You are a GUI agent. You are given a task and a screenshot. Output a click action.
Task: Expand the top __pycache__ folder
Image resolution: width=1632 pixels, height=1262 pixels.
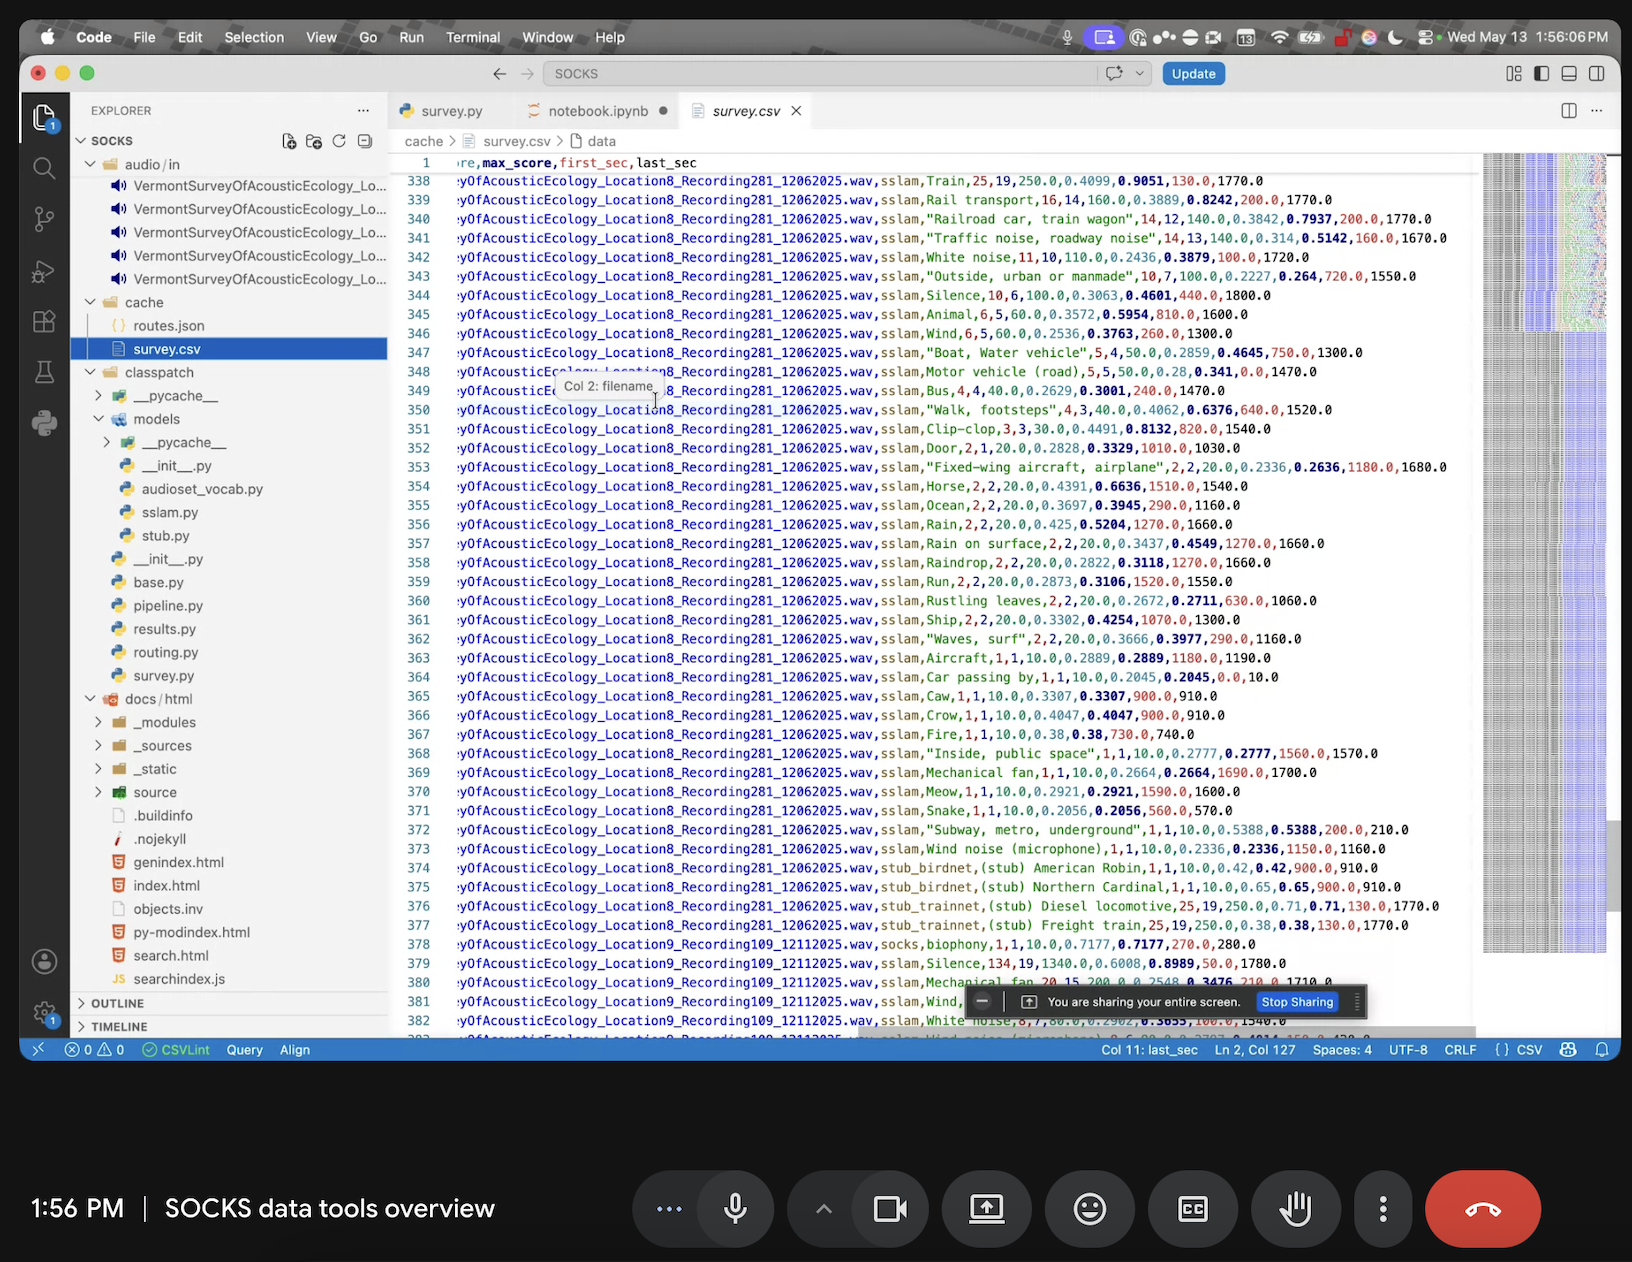point(99,396)
